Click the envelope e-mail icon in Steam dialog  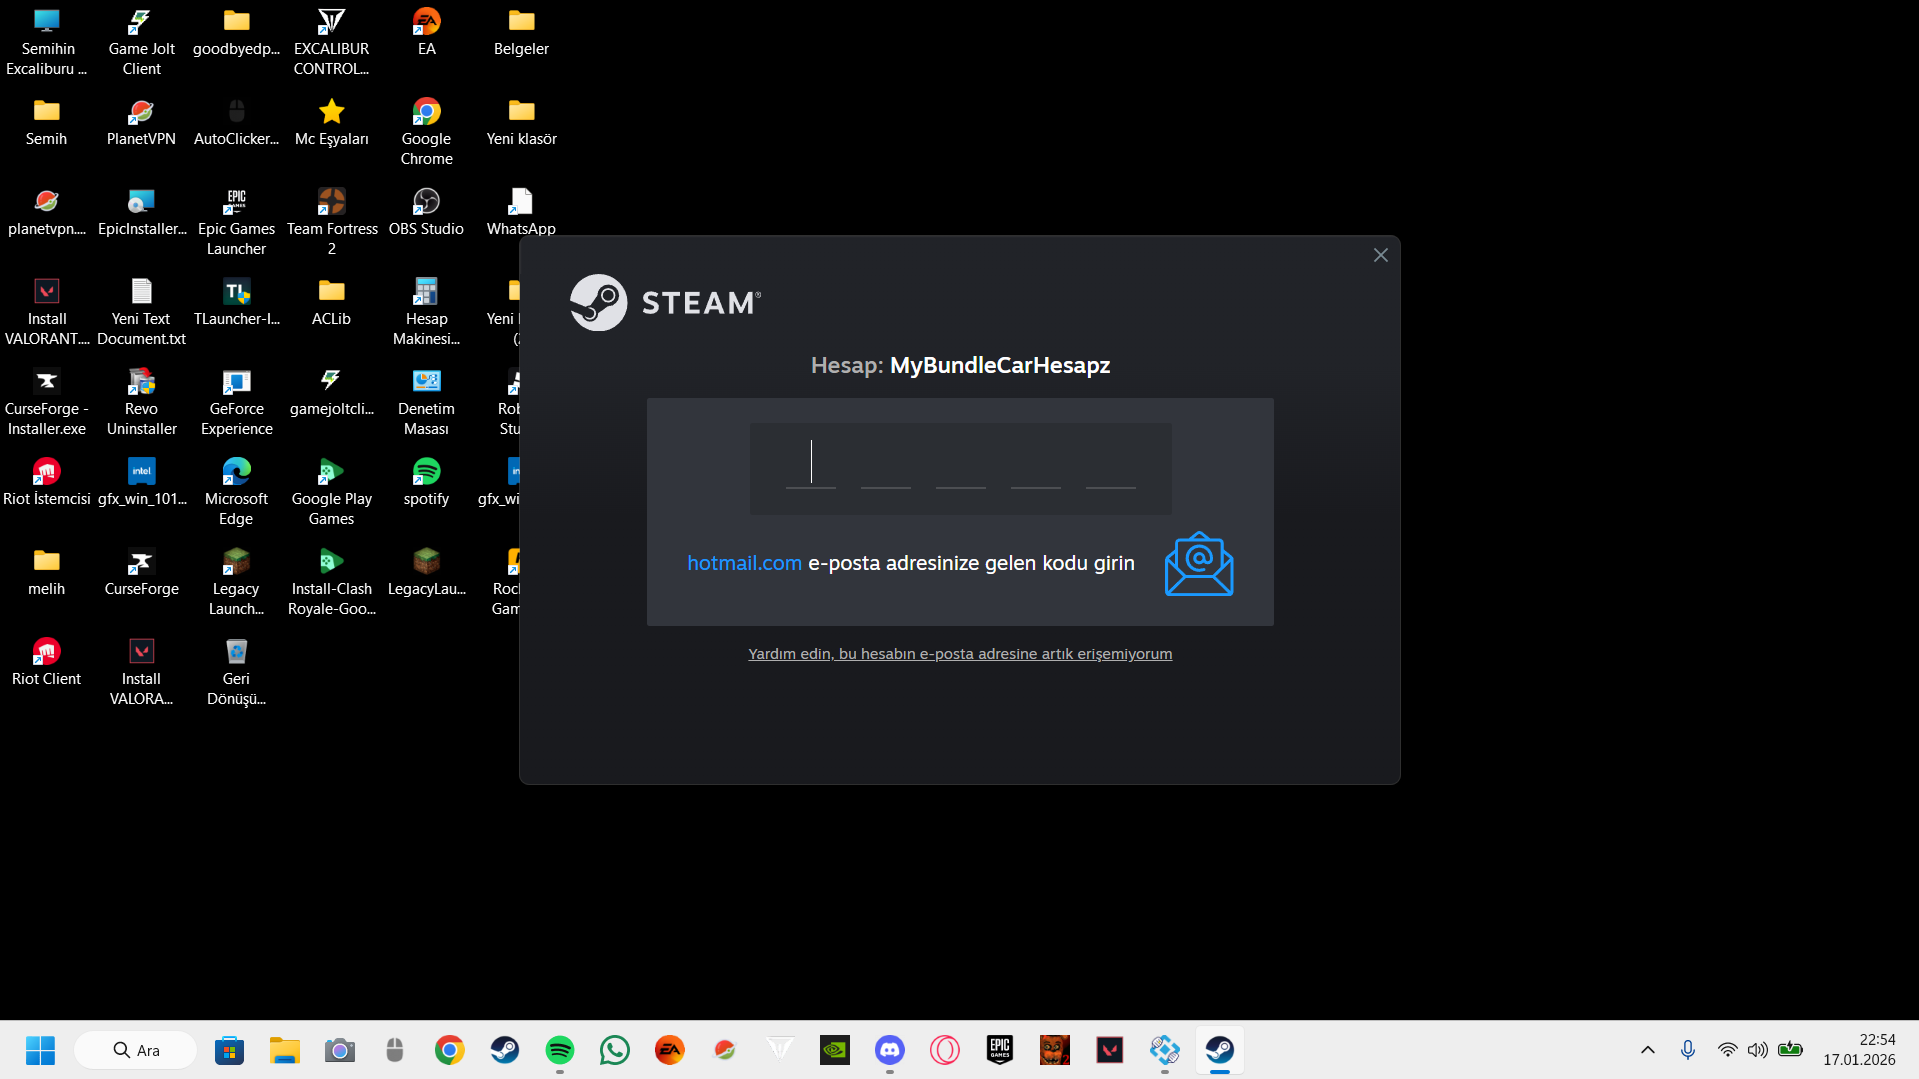click(1199, 564)
